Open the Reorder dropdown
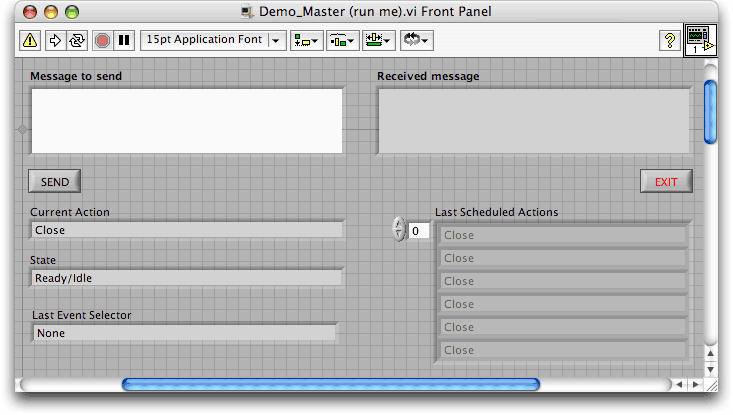Viewport: 733px width, 415px height. tap(416, 40)
